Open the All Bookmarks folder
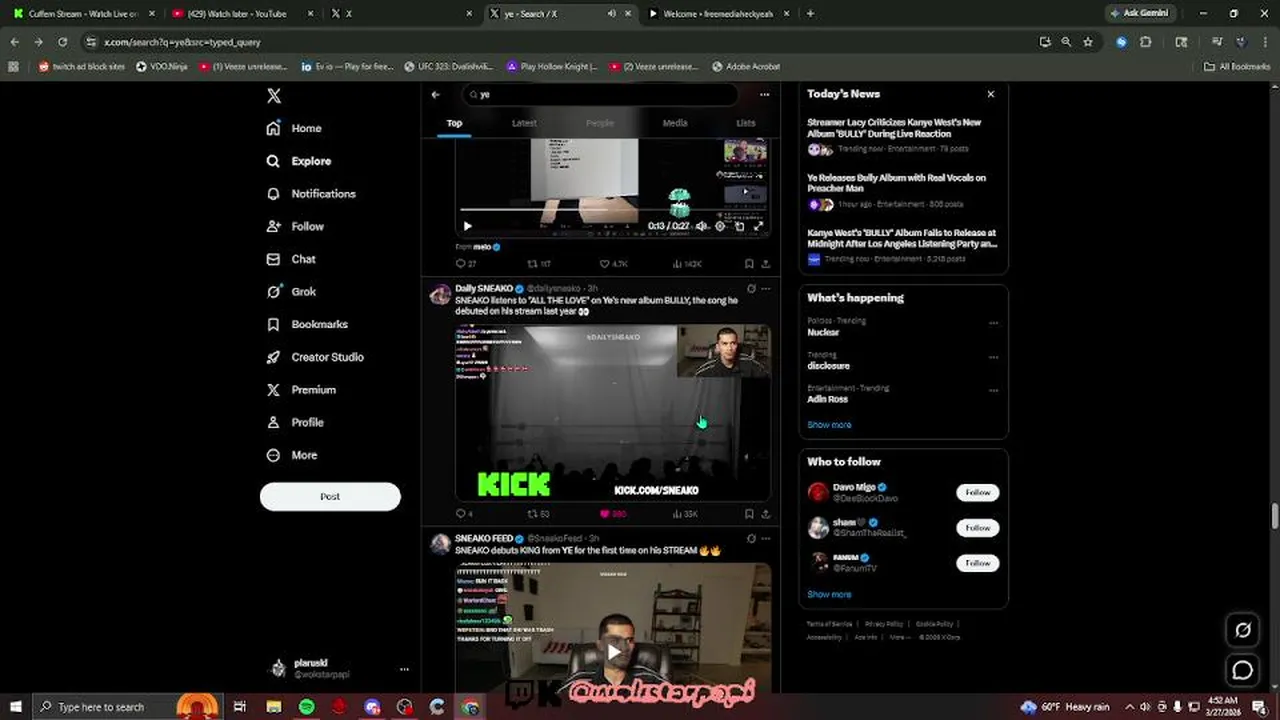 pos(1237,66)
